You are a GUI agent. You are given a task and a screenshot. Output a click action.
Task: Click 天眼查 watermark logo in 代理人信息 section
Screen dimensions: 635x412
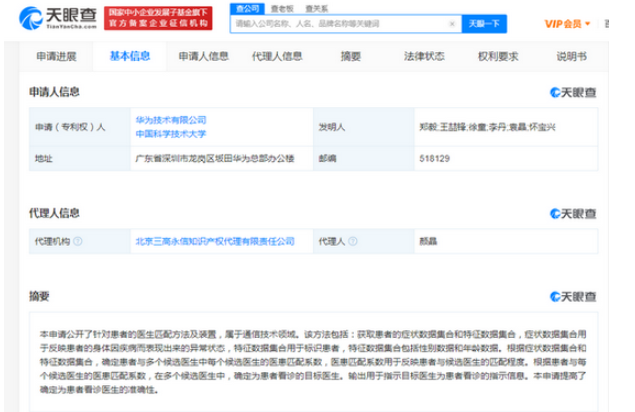(576, 213)
